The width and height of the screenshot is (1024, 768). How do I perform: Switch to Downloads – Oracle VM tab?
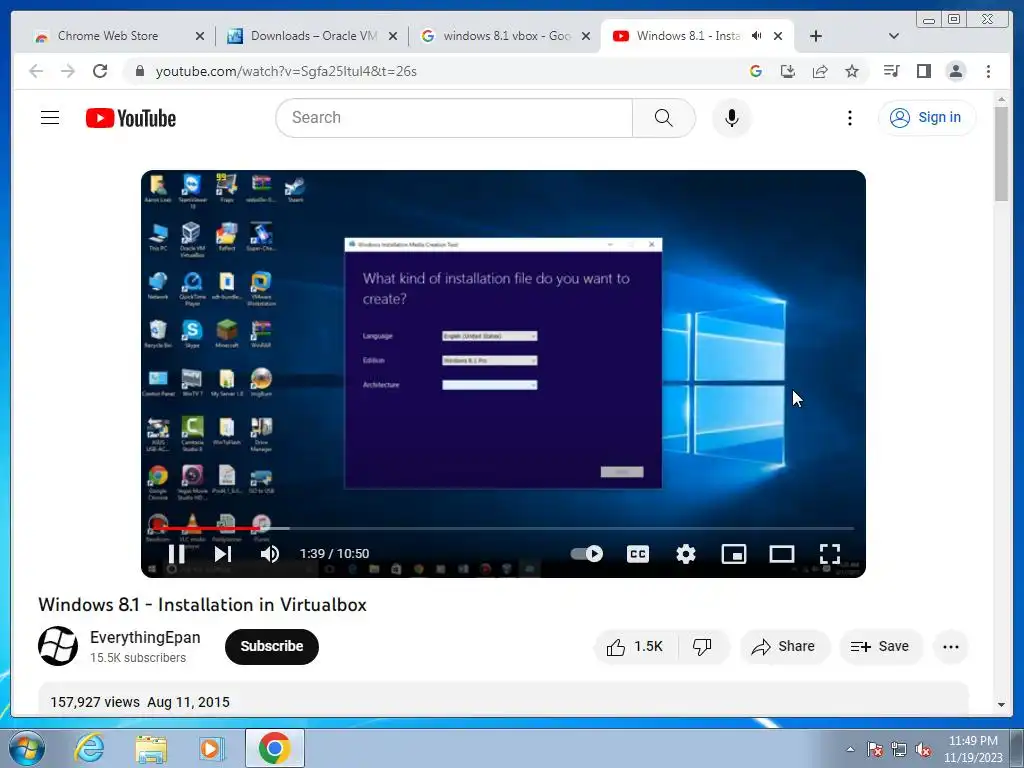click(x=313, y=36)
